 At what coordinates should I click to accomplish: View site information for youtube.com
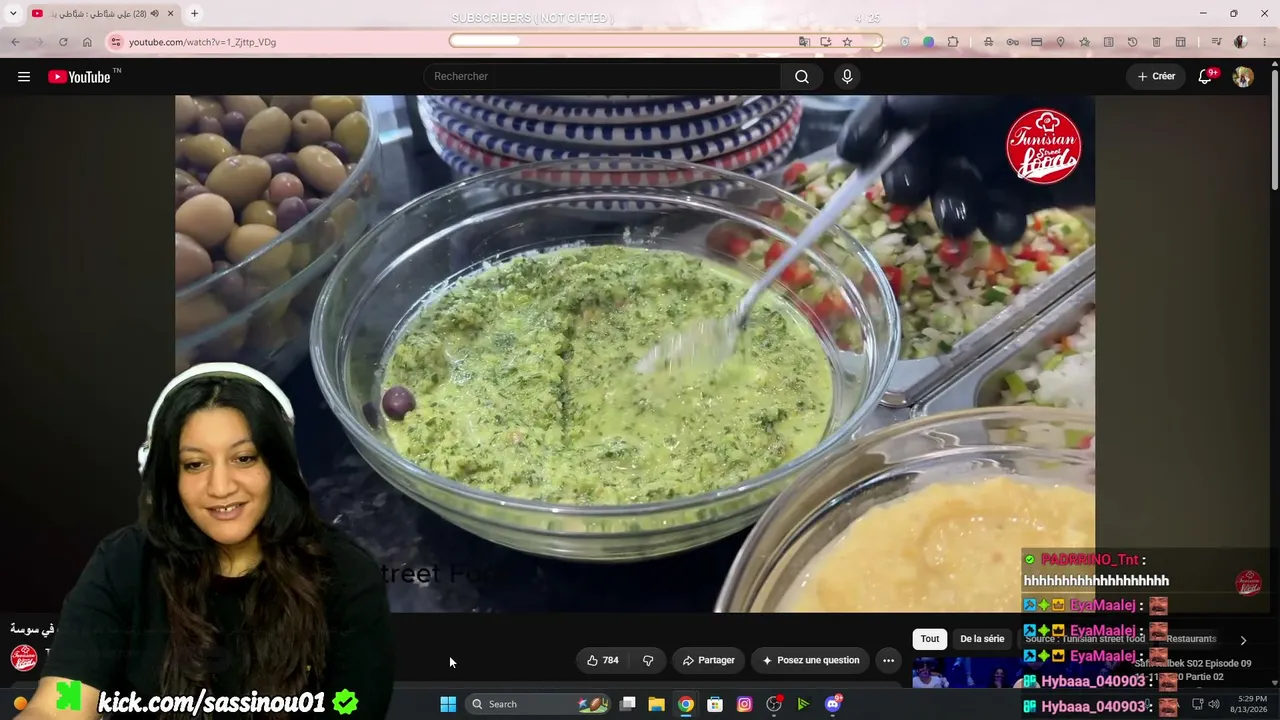[x=115, y=42]
